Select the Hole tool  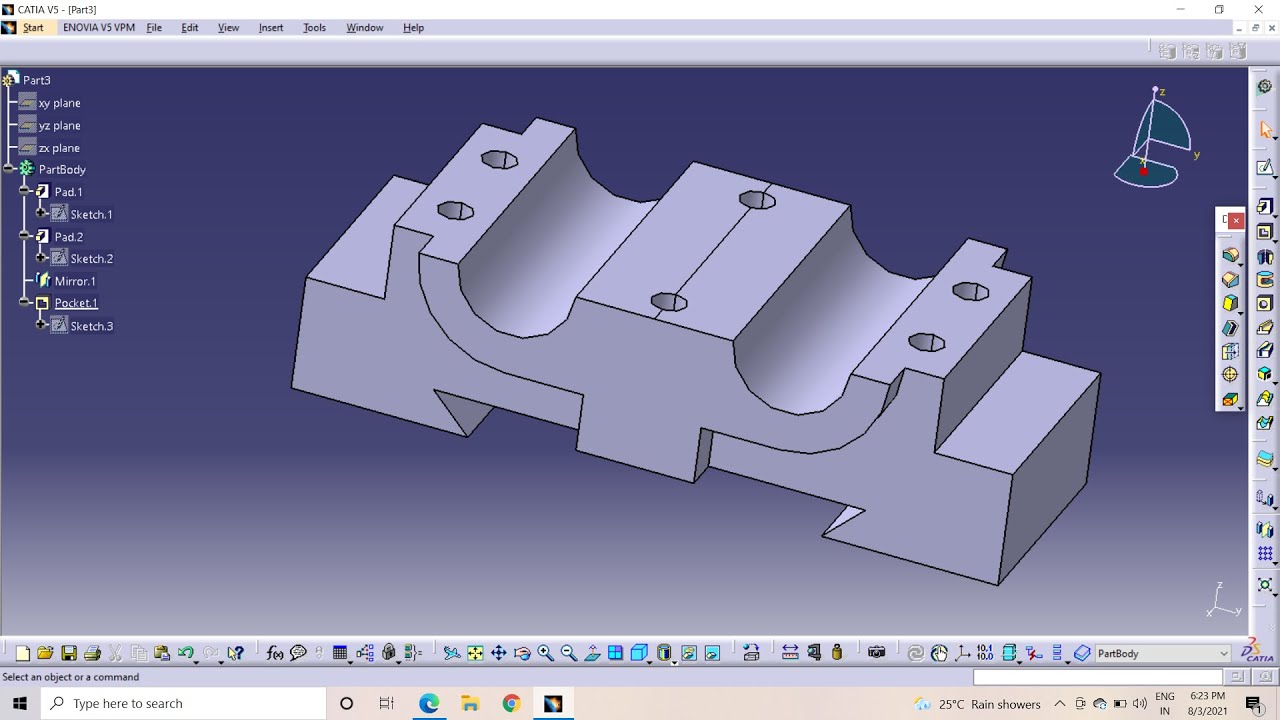coord(1265,303)
